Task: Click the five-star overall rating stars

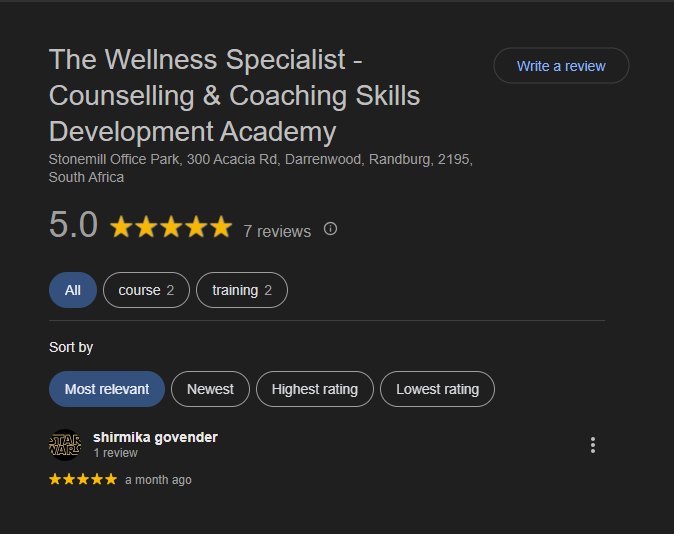Action: [x=171, y=227]
